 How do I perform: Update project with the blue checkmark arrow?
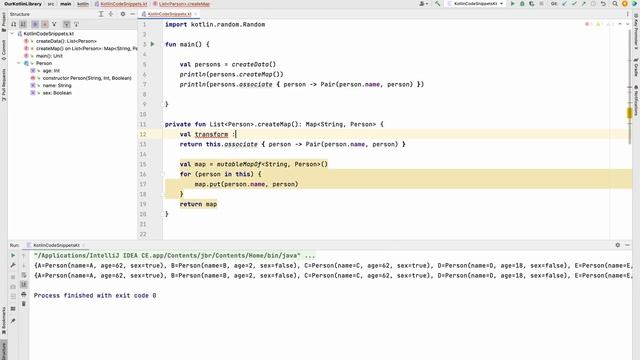[x=564, y=4]
